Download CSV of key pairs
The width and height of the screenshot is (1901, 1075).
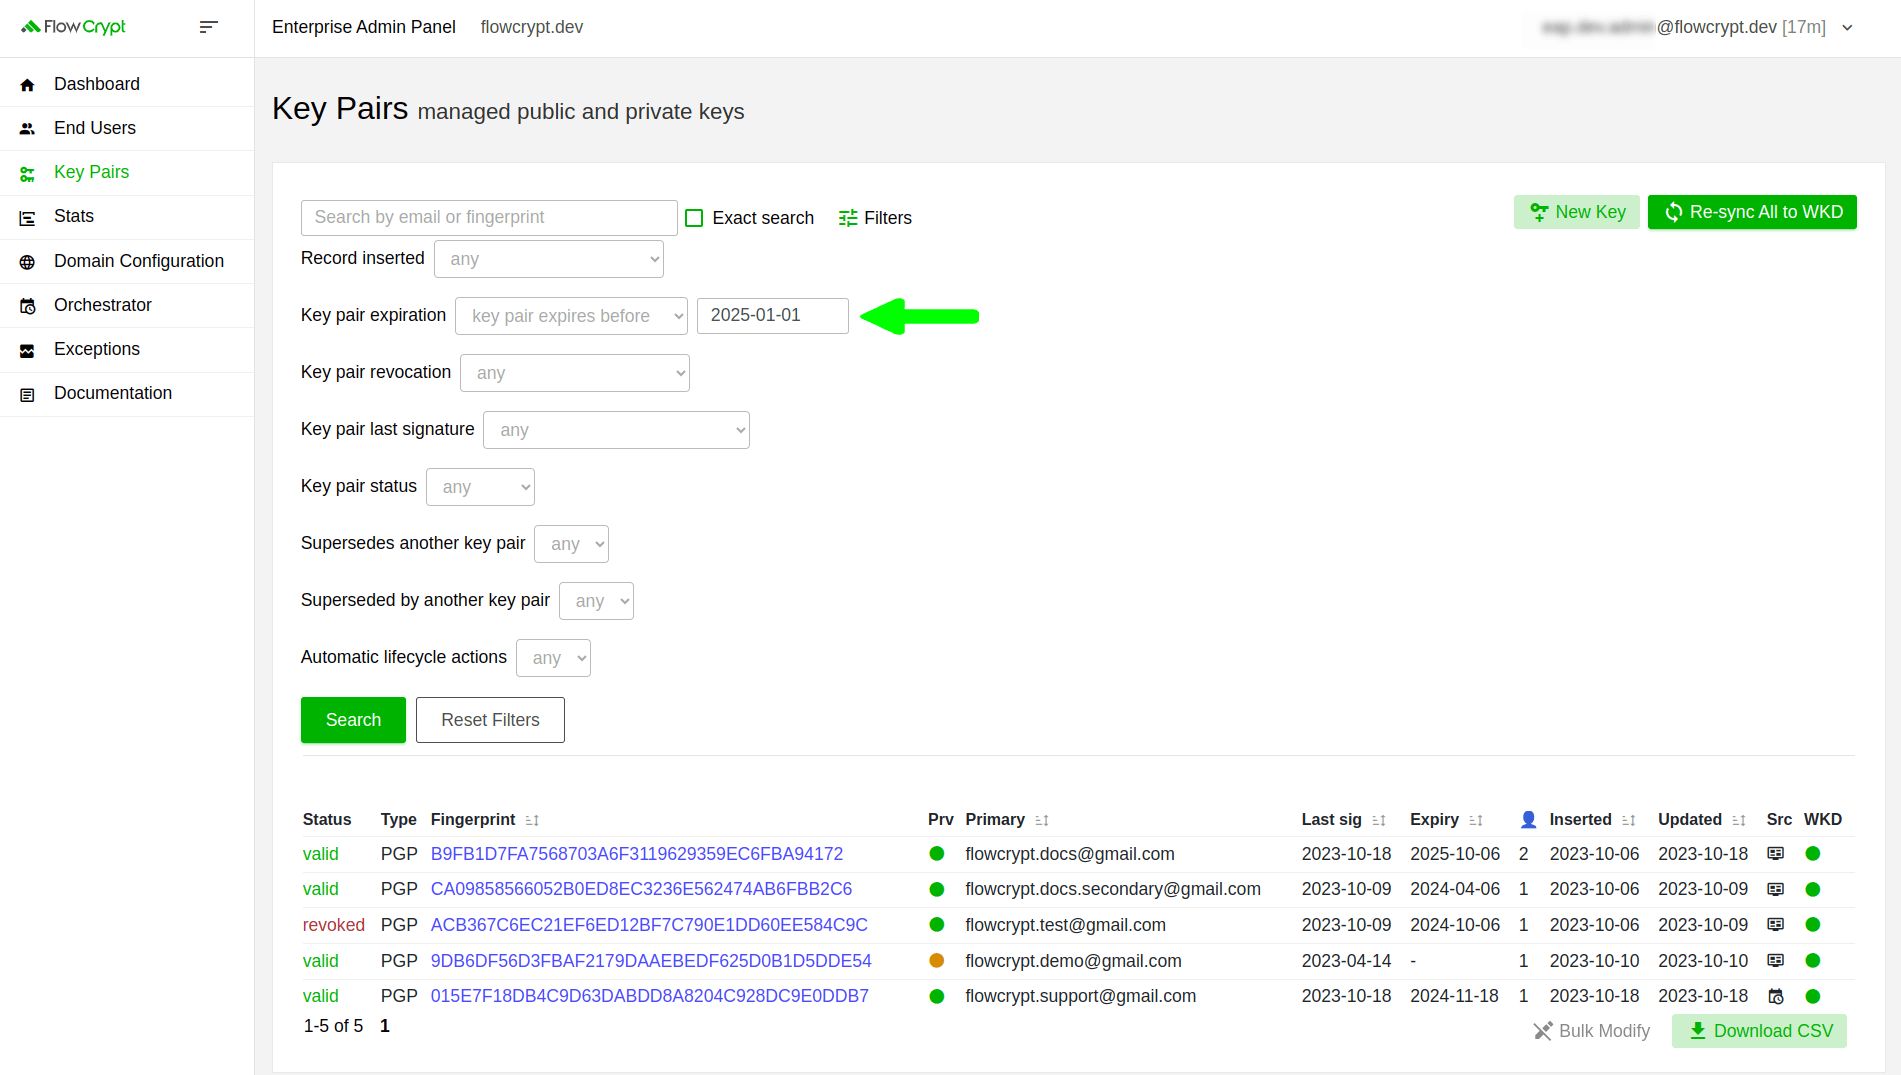[1760, 1031]
